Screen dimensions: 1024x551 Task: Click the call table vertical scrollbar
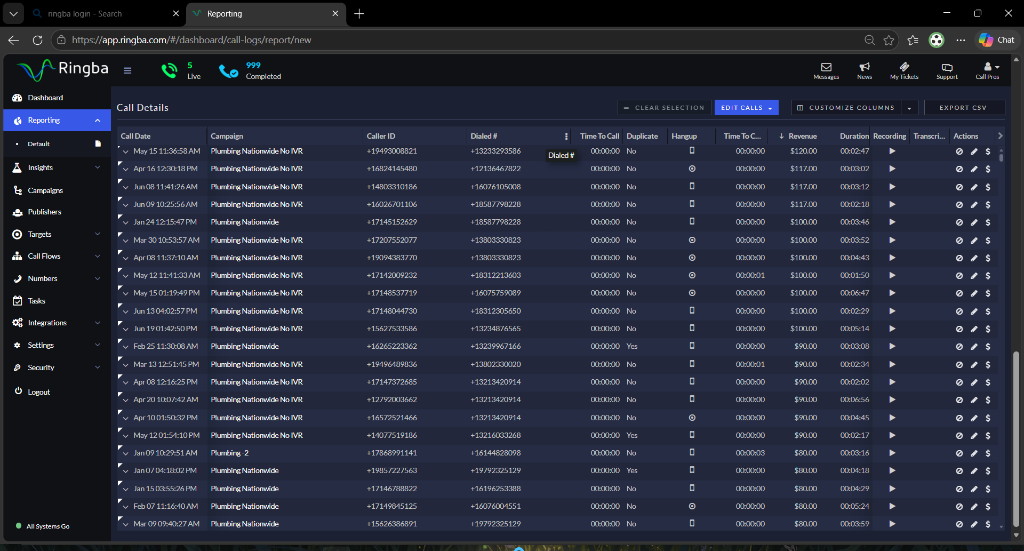1001,157
